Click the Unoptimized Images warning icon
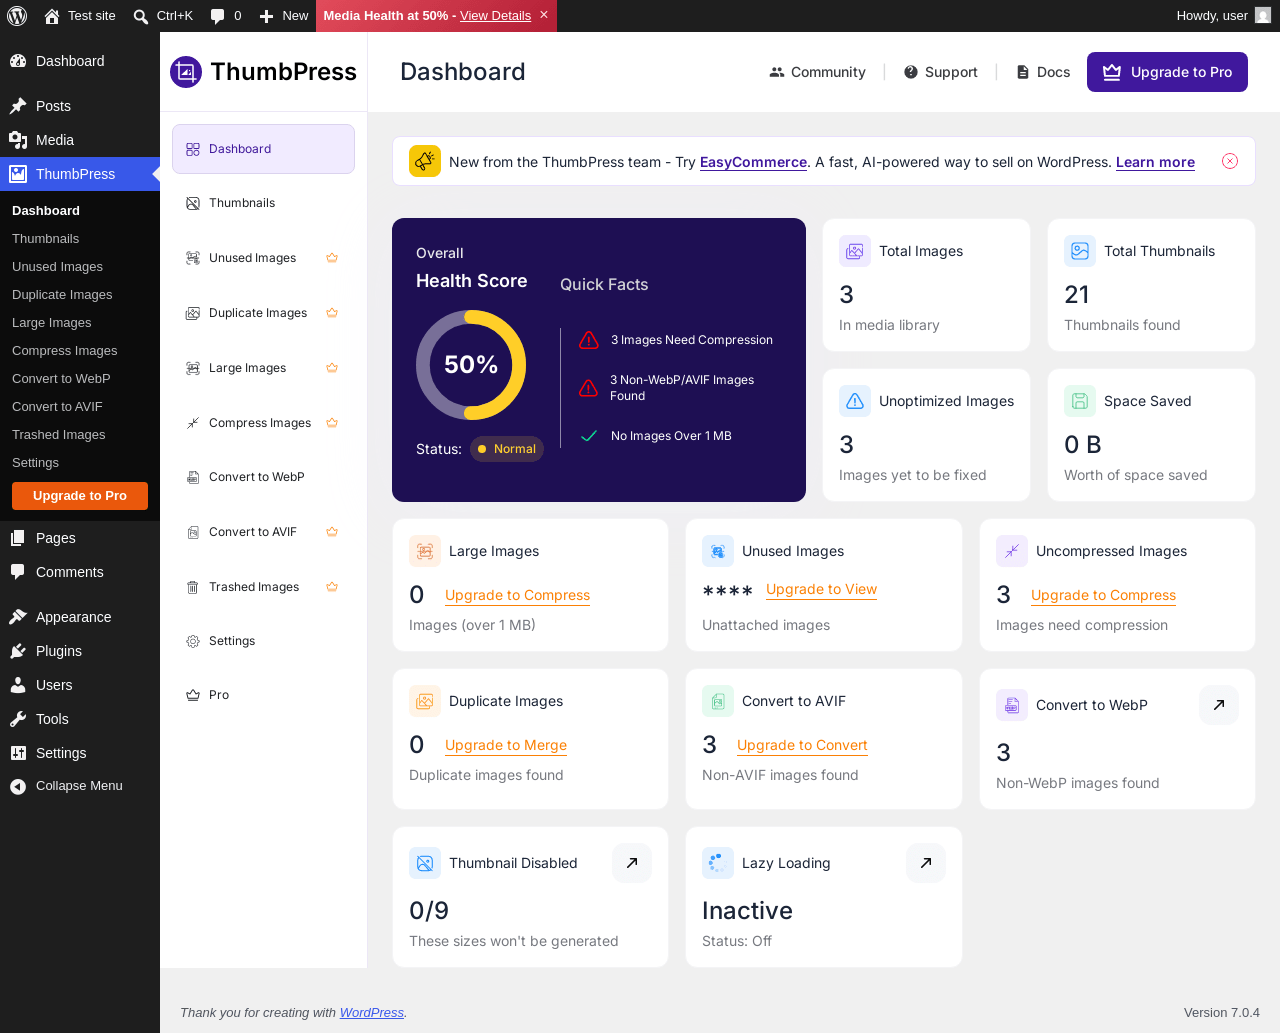This screenshot has height=1033, width=1280. tap(855, 401)
